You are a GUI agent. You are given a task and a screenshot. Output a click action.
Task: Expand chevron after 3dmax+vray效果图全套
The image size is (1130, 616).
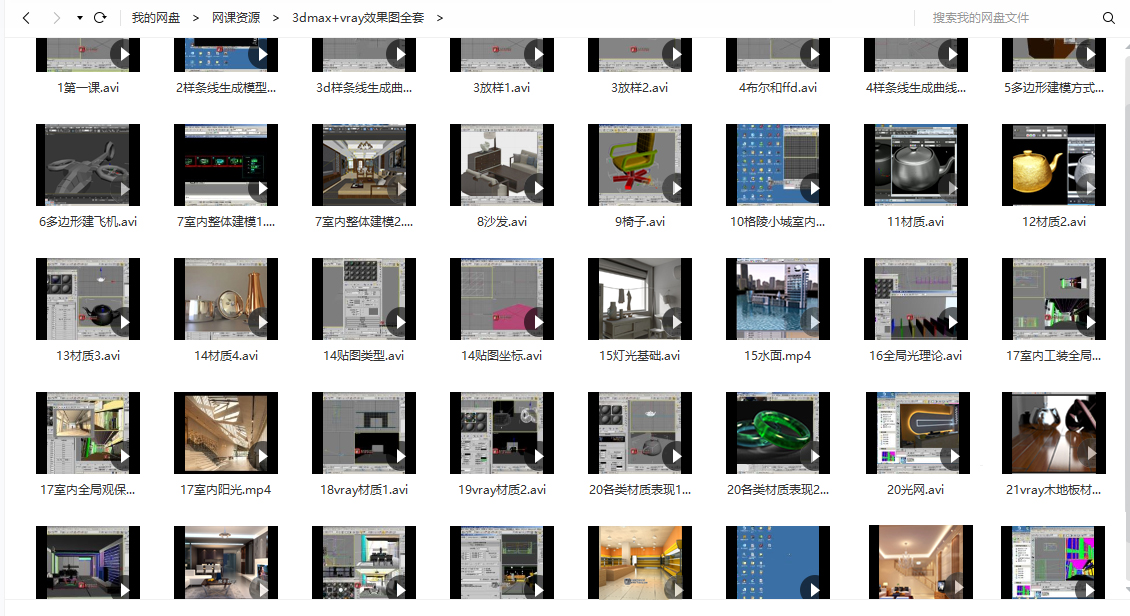point(440,17)
